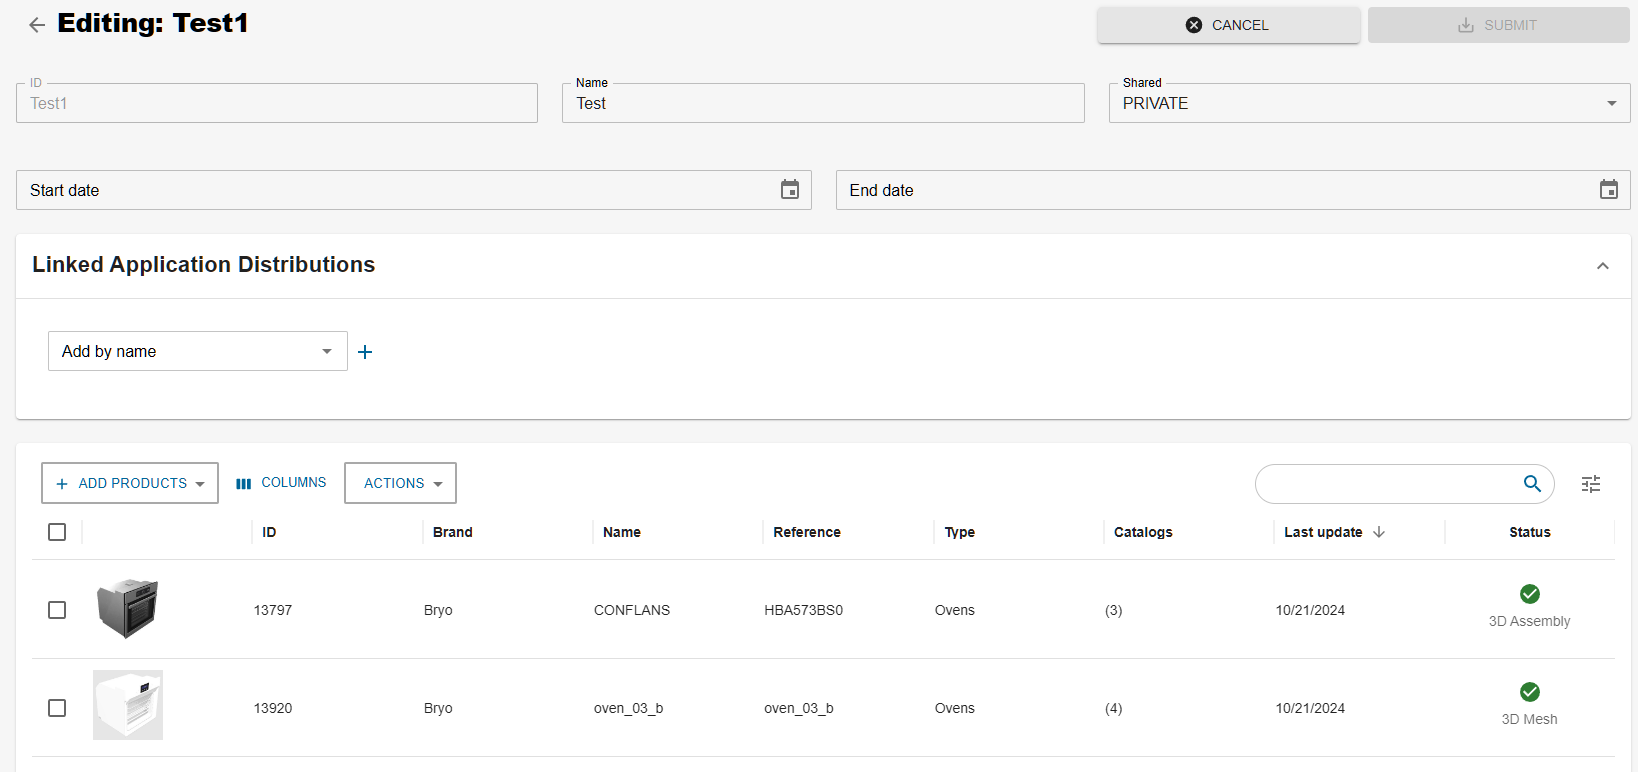Sort by the Reference column header

(x=807, y=532)
